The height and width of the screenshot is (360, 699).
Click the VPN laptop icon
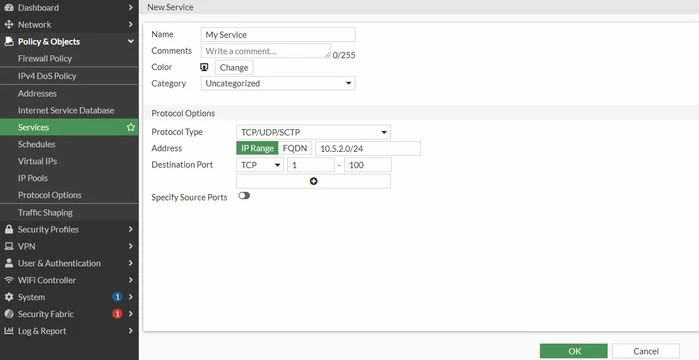pos(9,246)
